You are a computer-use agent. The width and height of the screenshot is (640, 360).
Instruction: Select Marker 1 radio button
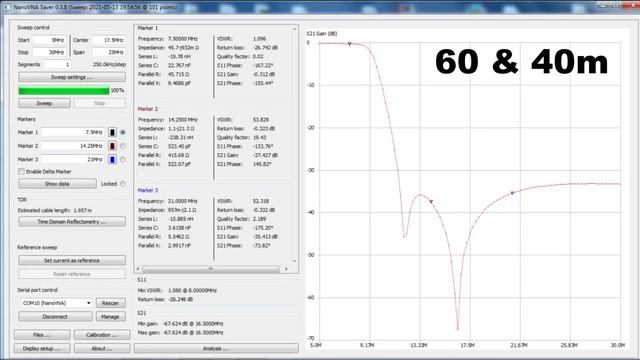pyautogui.click(x=122, y=132)
